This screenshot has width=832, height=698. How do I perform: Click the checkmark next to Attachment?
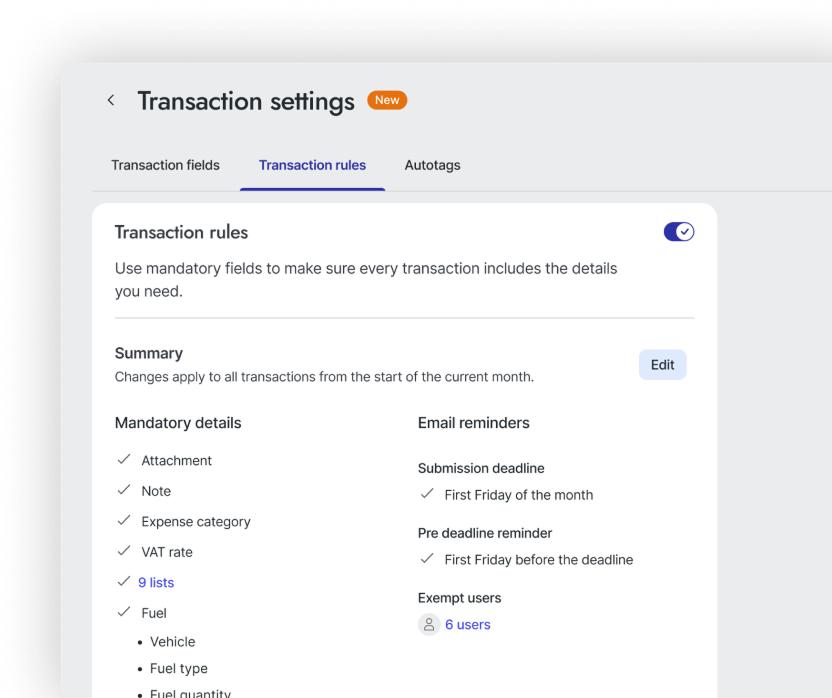point(124,460)
